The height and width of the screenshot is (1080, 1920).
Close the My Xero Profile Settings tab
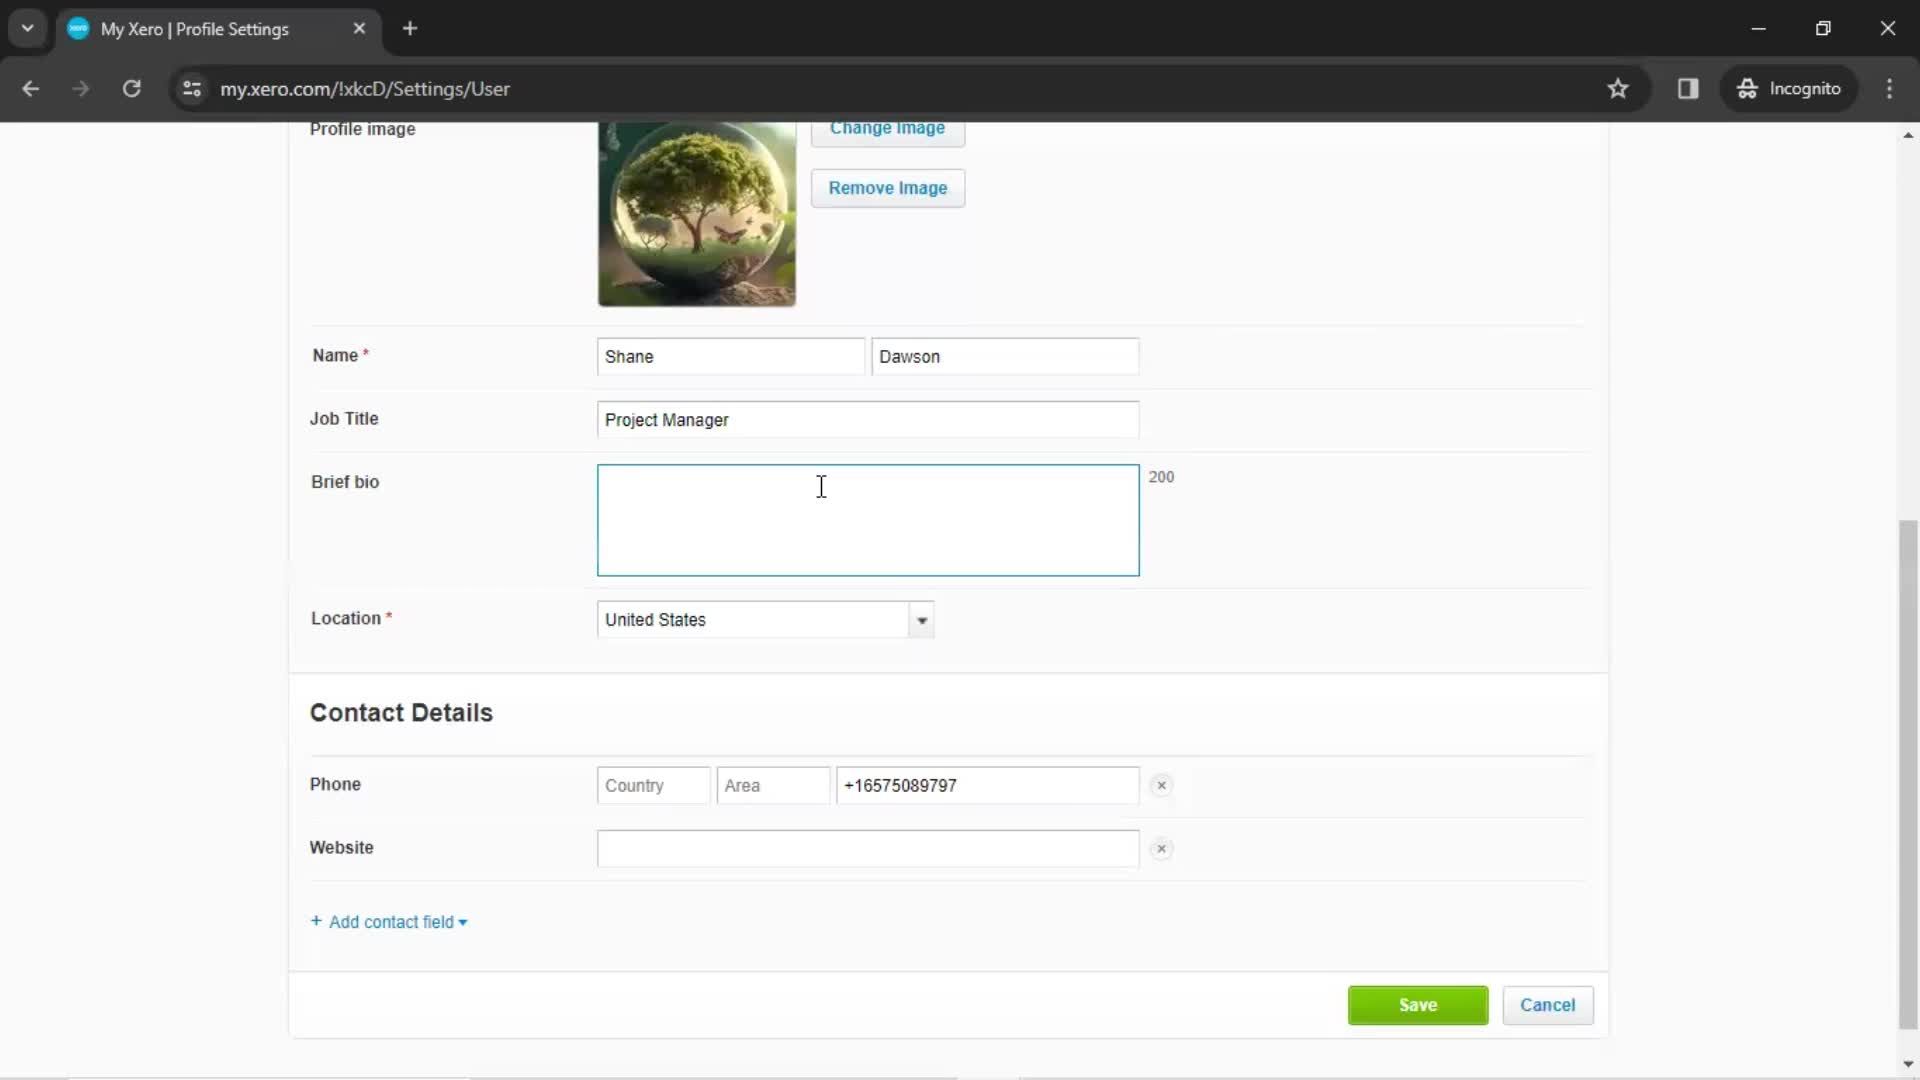(359, 28)
